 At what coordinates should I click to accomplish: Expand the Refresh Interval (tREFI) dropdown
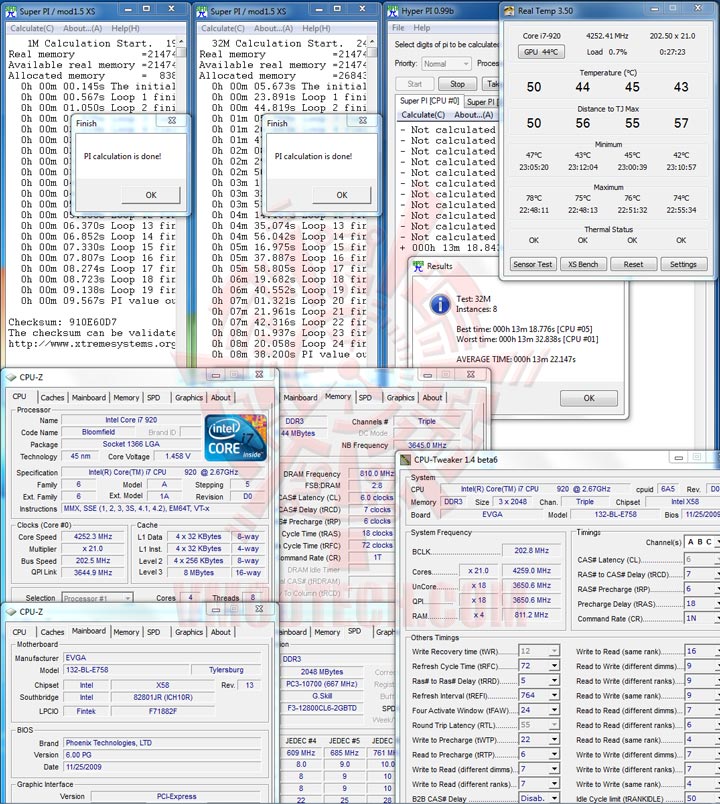[554, 696]
